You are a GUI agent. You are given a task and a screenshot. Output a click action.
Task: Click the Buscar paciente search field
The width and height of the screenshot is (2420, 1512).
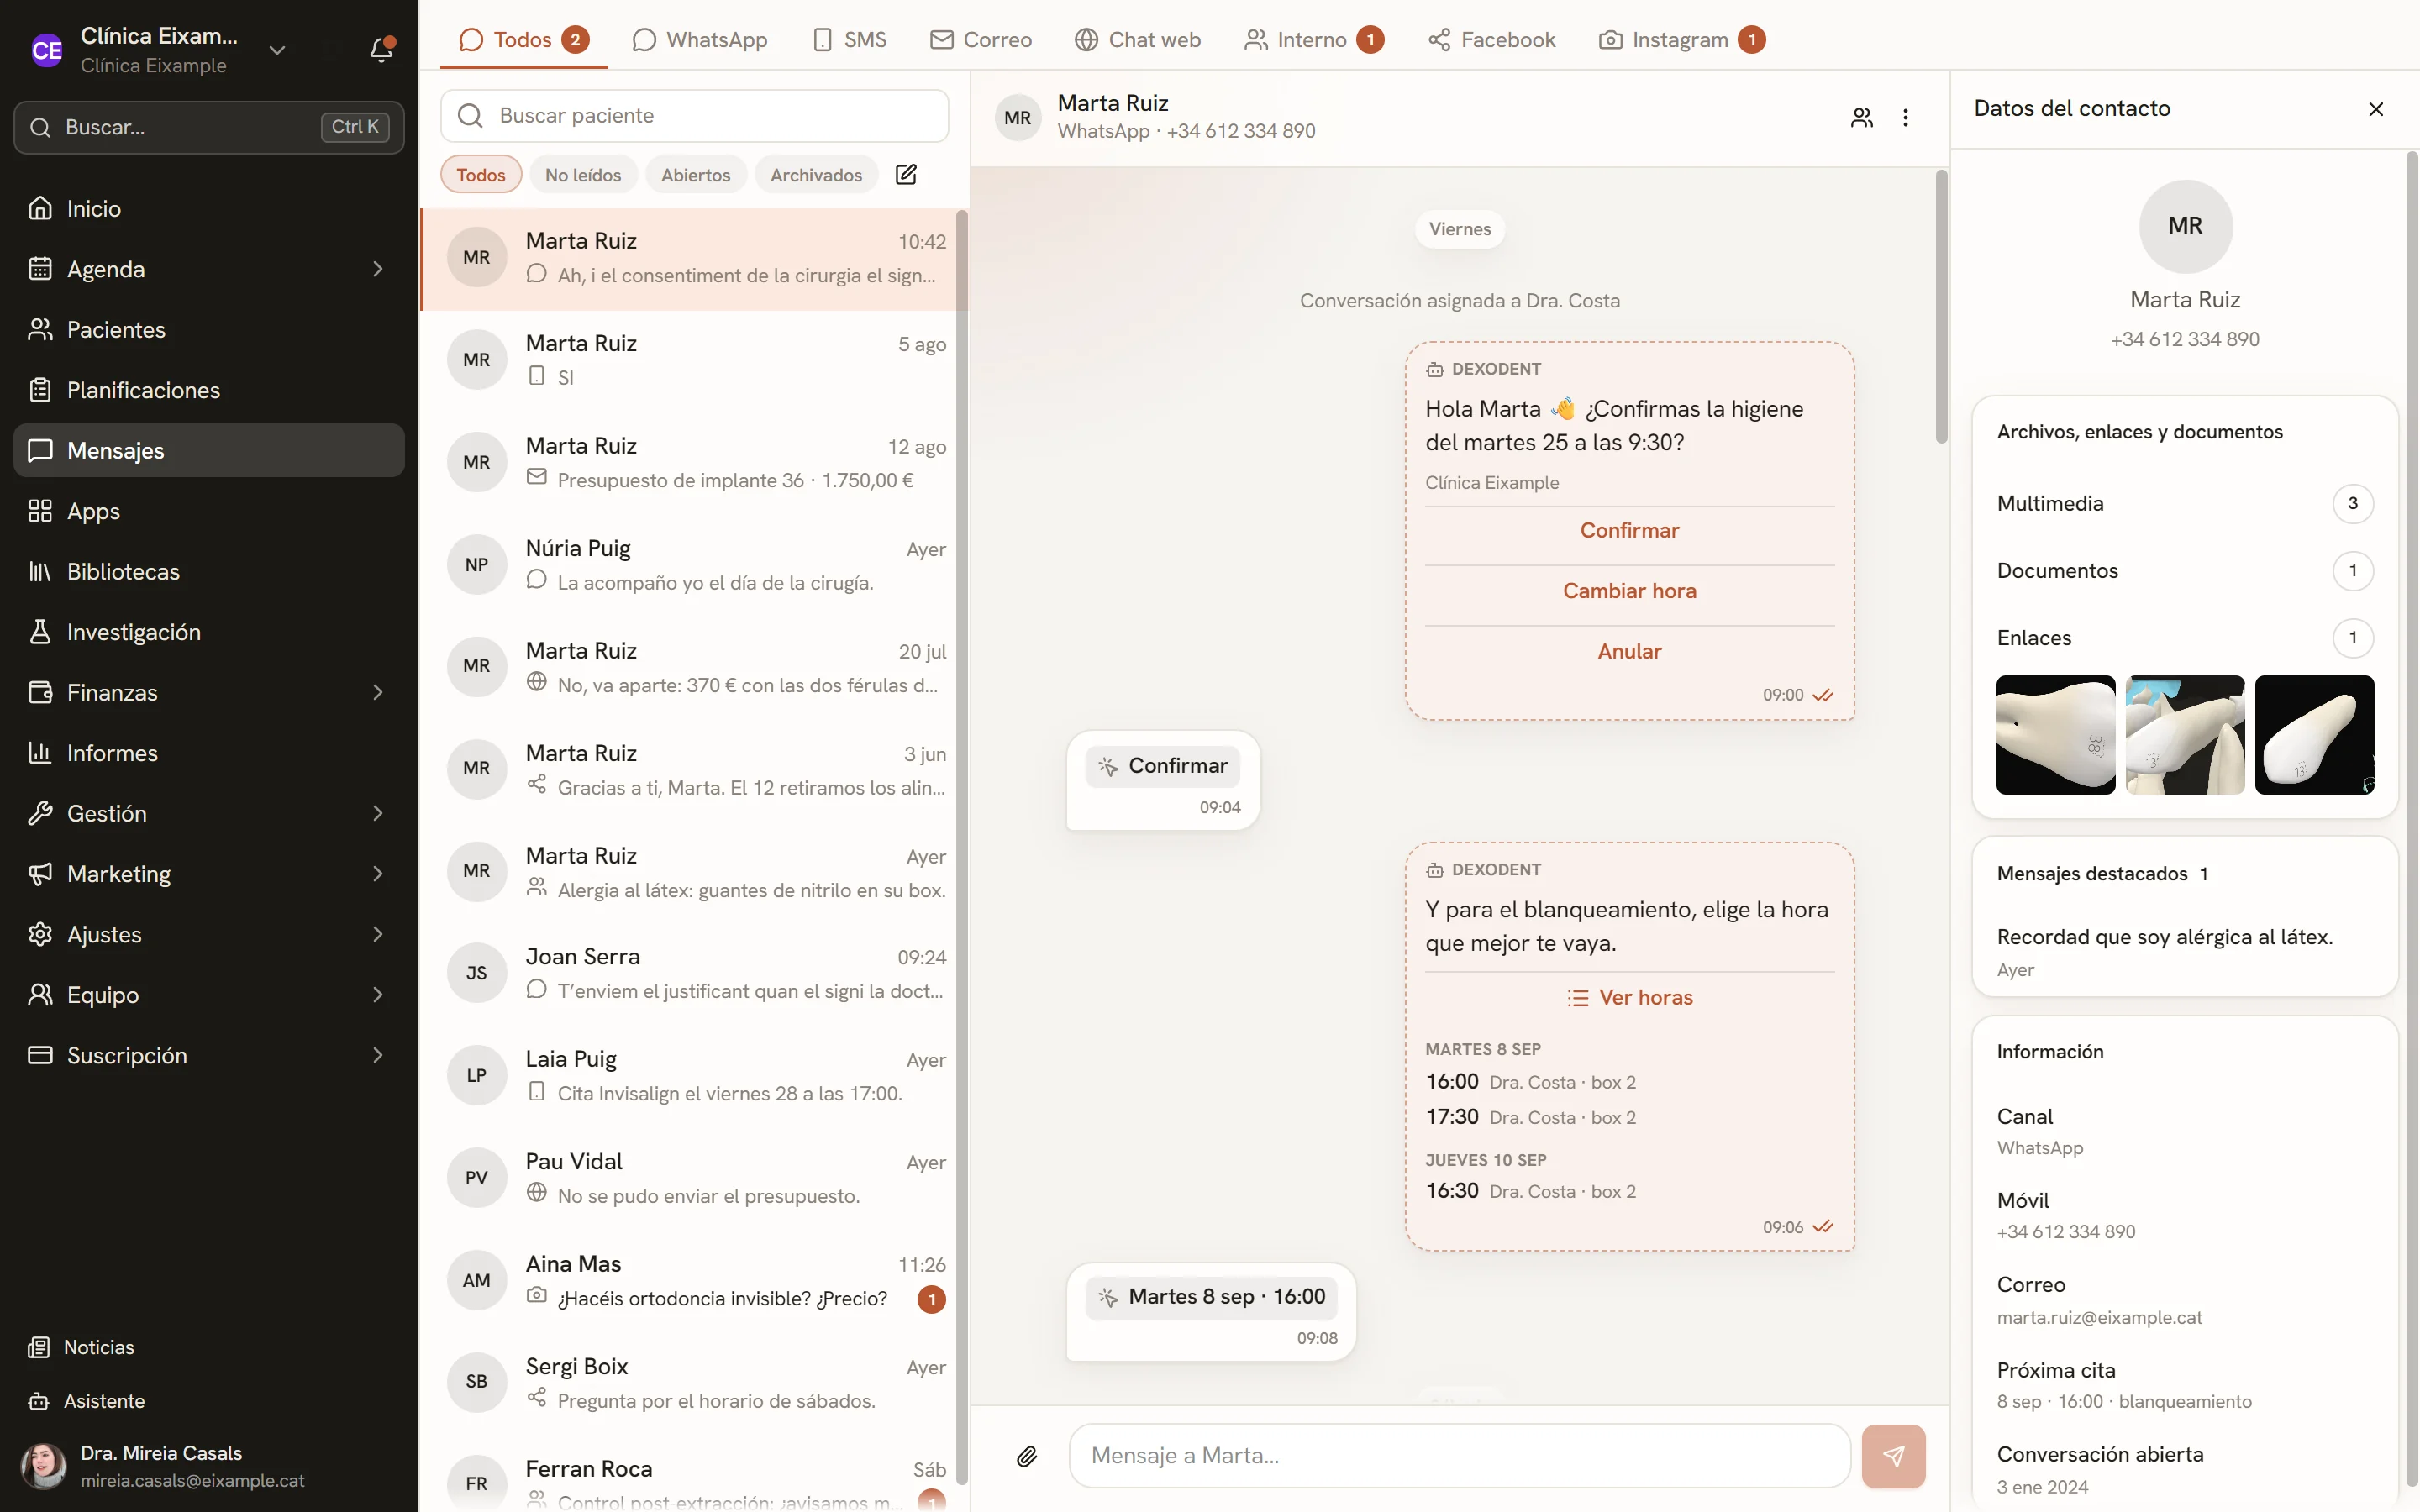695,116
